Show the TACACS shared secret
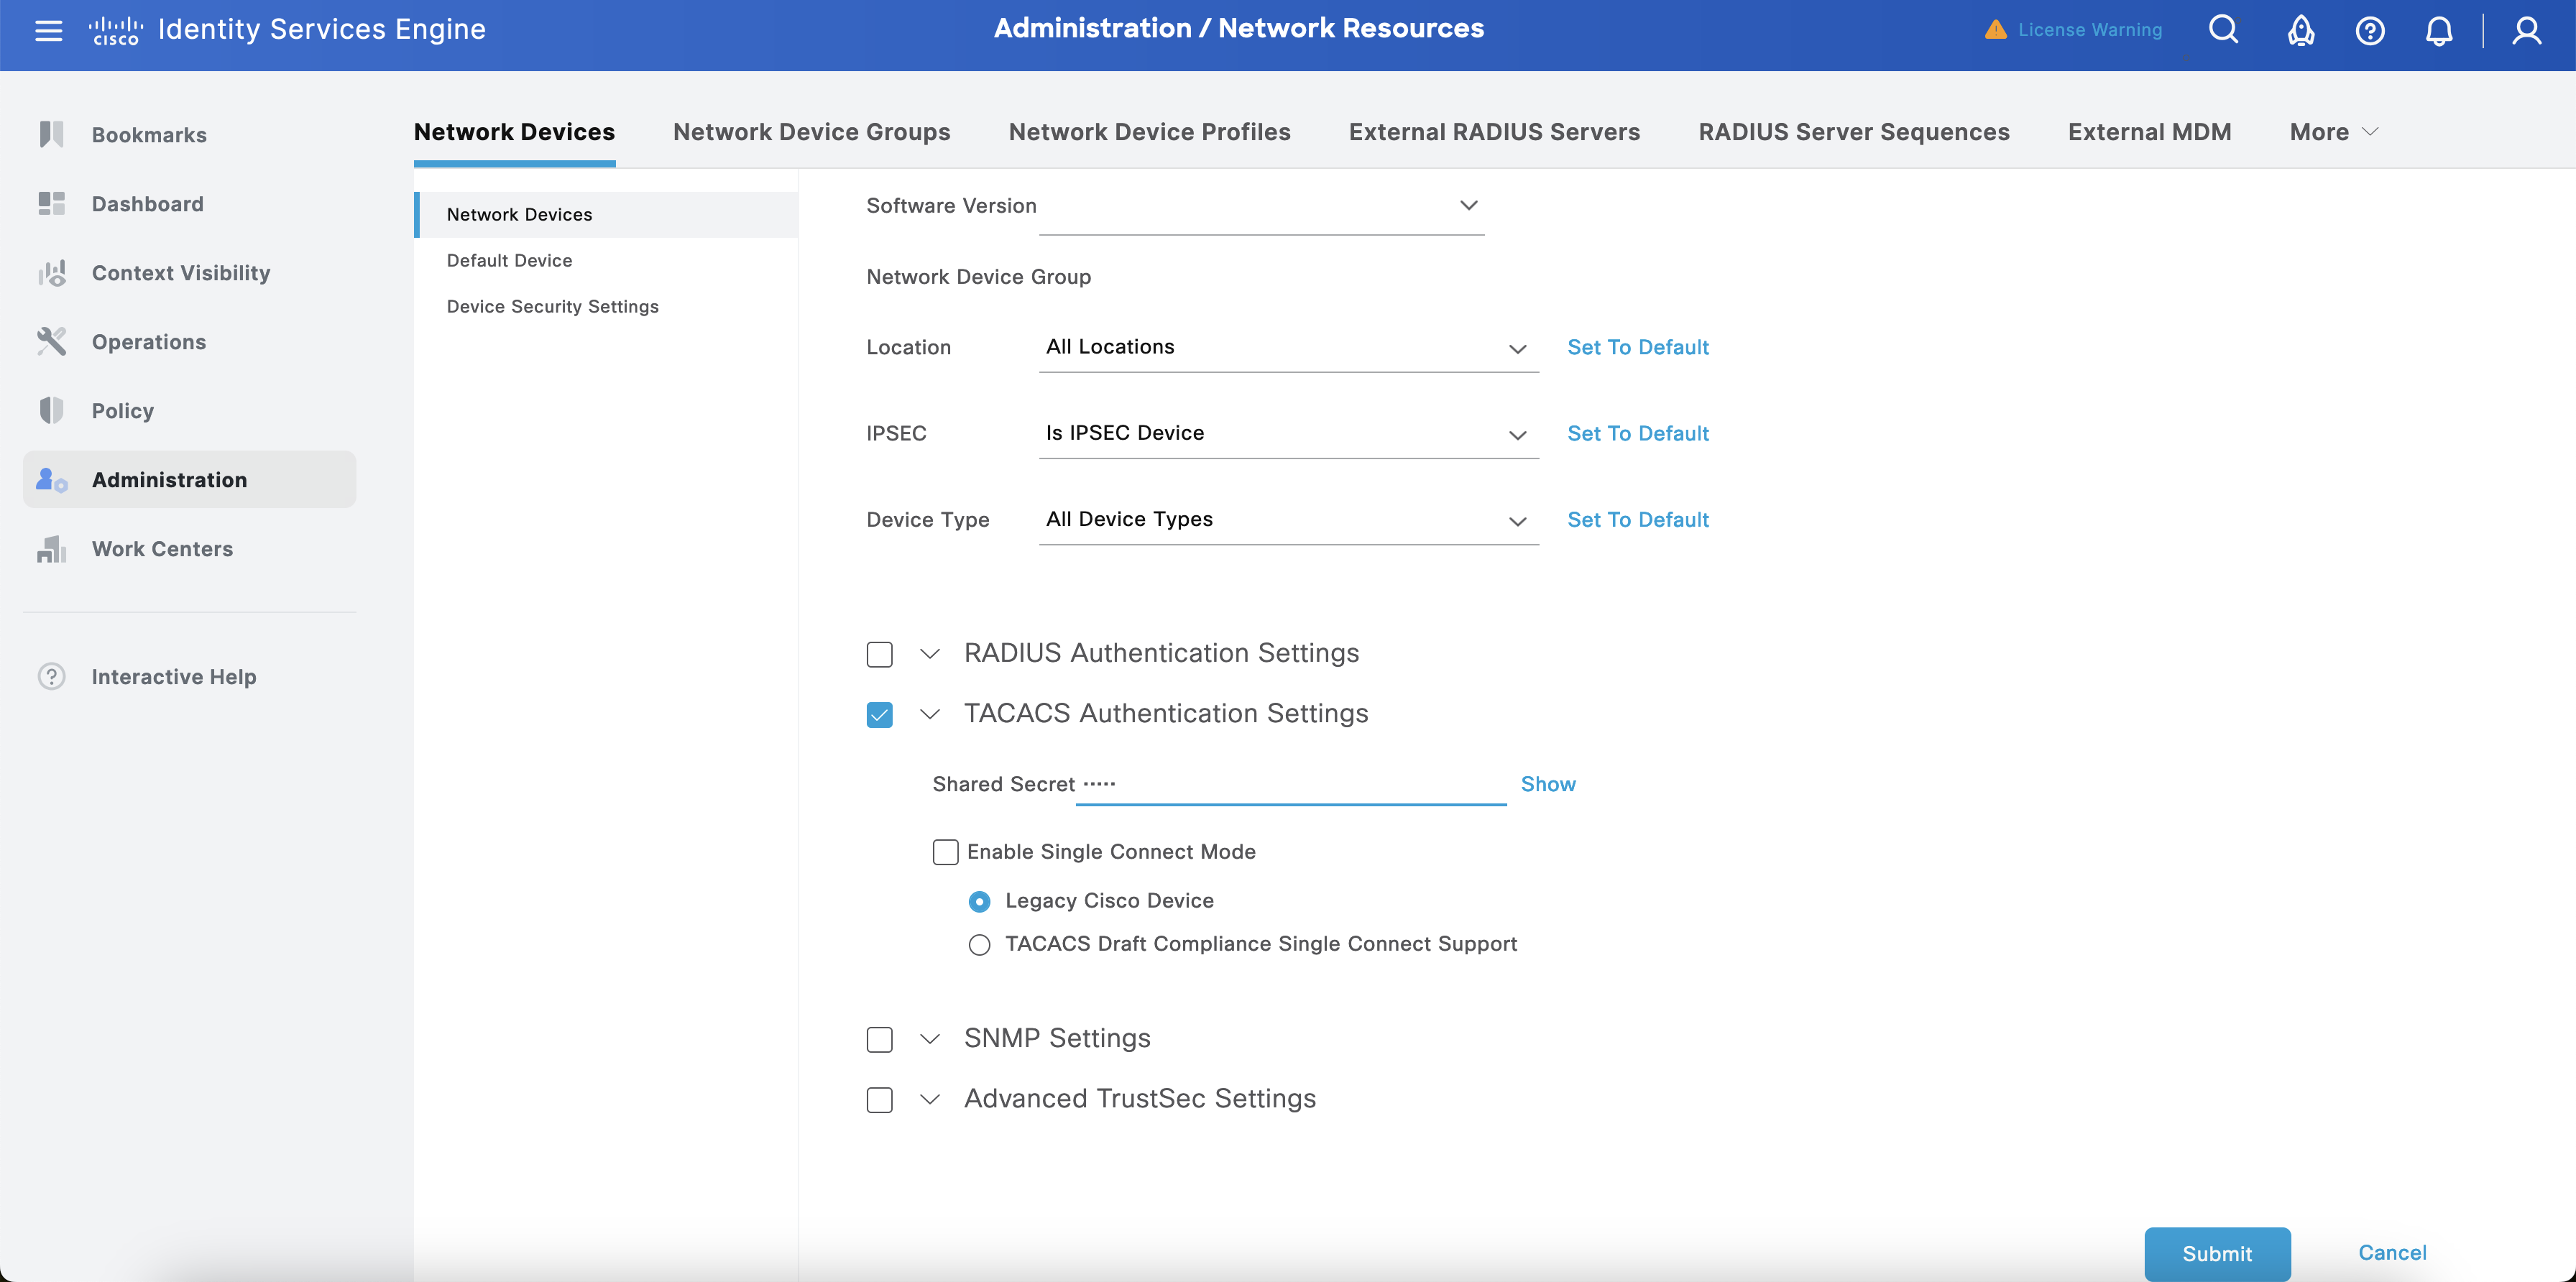 1548,784
